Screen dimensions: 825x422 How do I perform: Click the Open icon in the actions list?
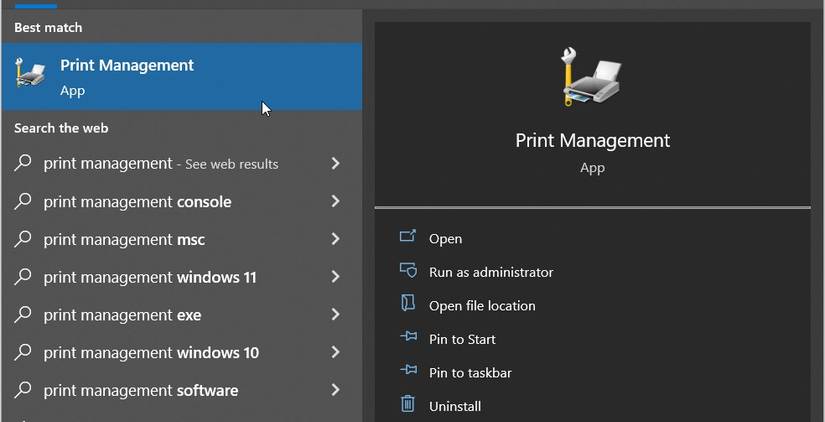(408, 238)
